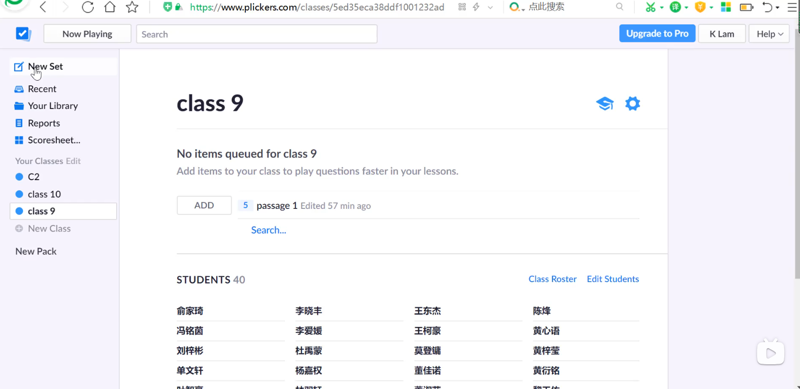Click the New Set pencil icon
Image resolution: width=800 pixels, height=389 pixels.
(19, 66)
